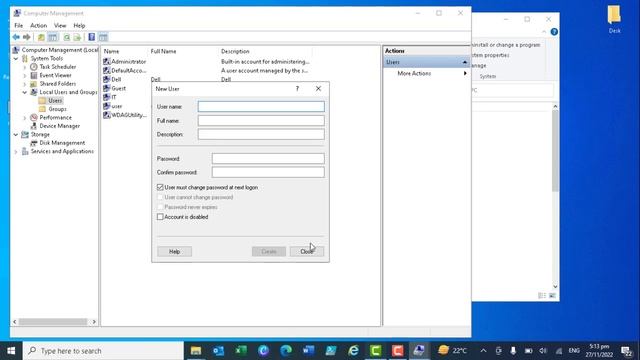
Task: Click the Help button in New User dialog
Action: click(174, 251)
